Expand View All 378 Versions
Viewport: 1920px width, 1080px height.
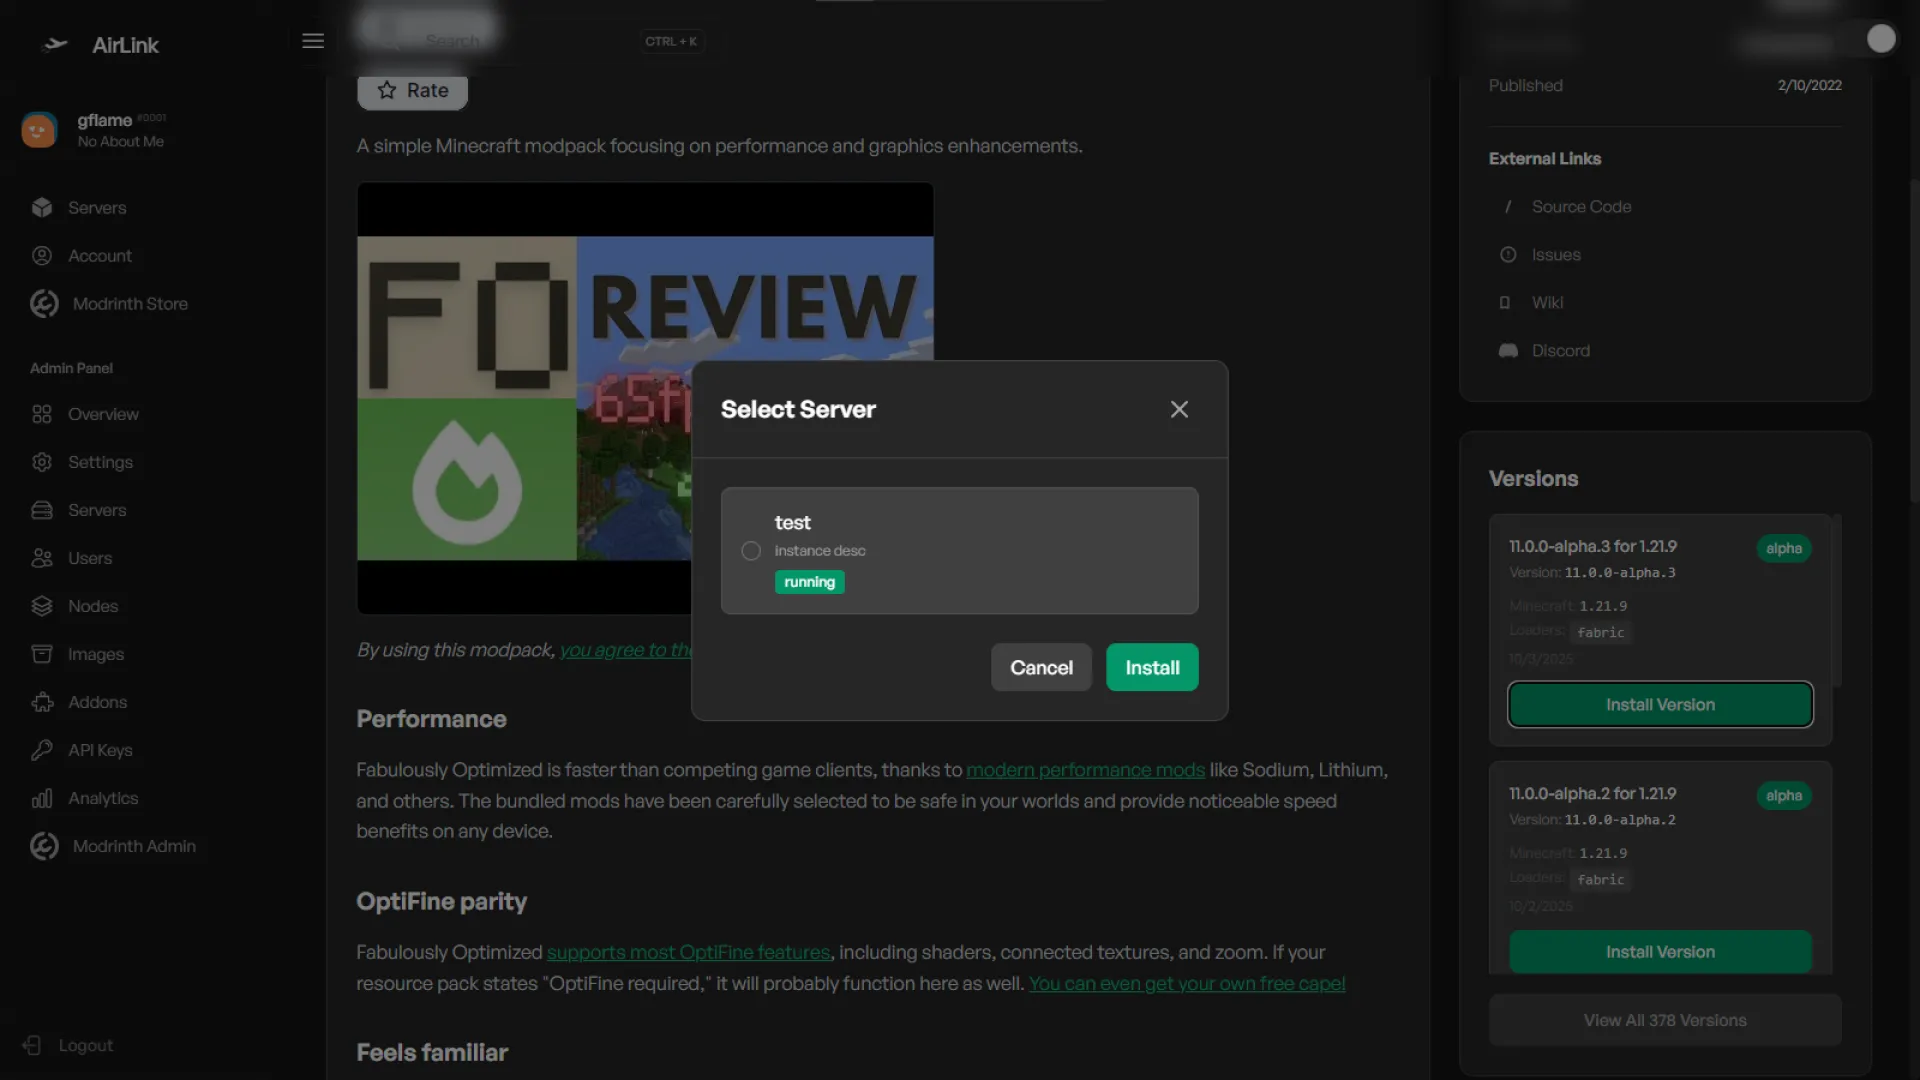pos(1664,1020)
